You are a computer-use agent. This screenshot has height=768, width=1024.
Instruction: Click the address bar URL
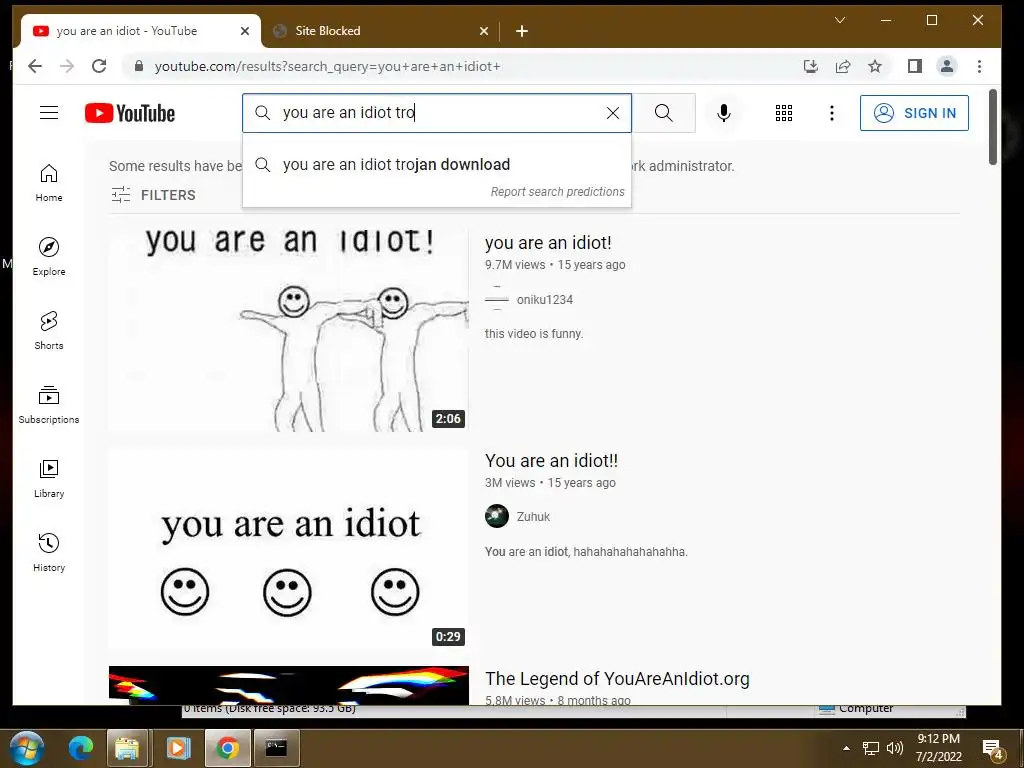(x=327, y=67)
